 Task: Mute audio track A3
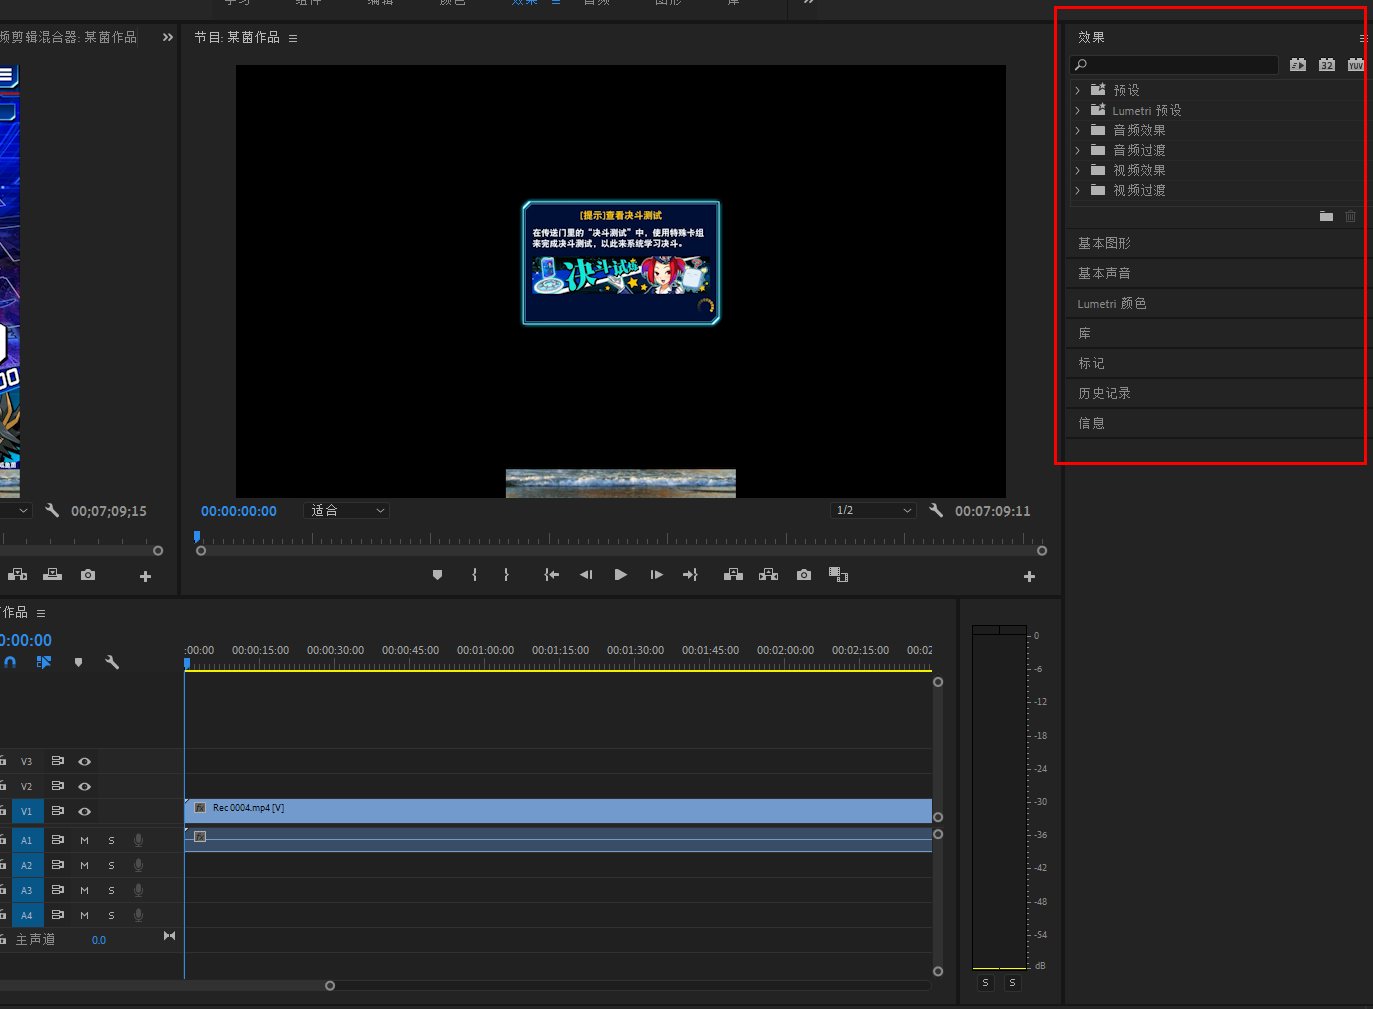click(84, 890)
